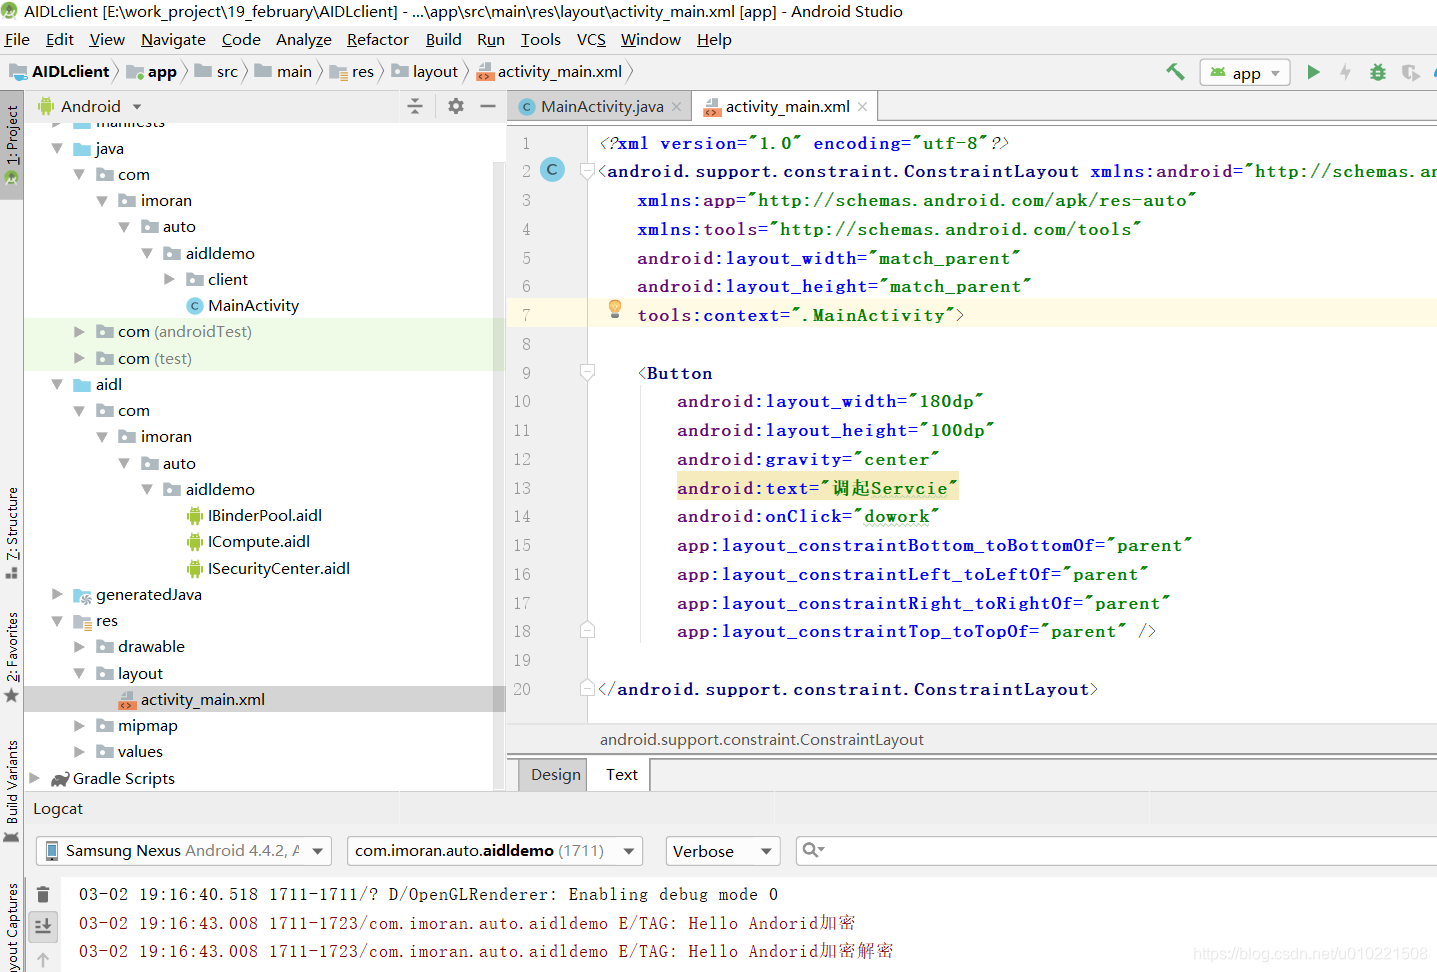Open the Structure tool window
Screen dimensions: 1437x972
click(x=12, y=533)
